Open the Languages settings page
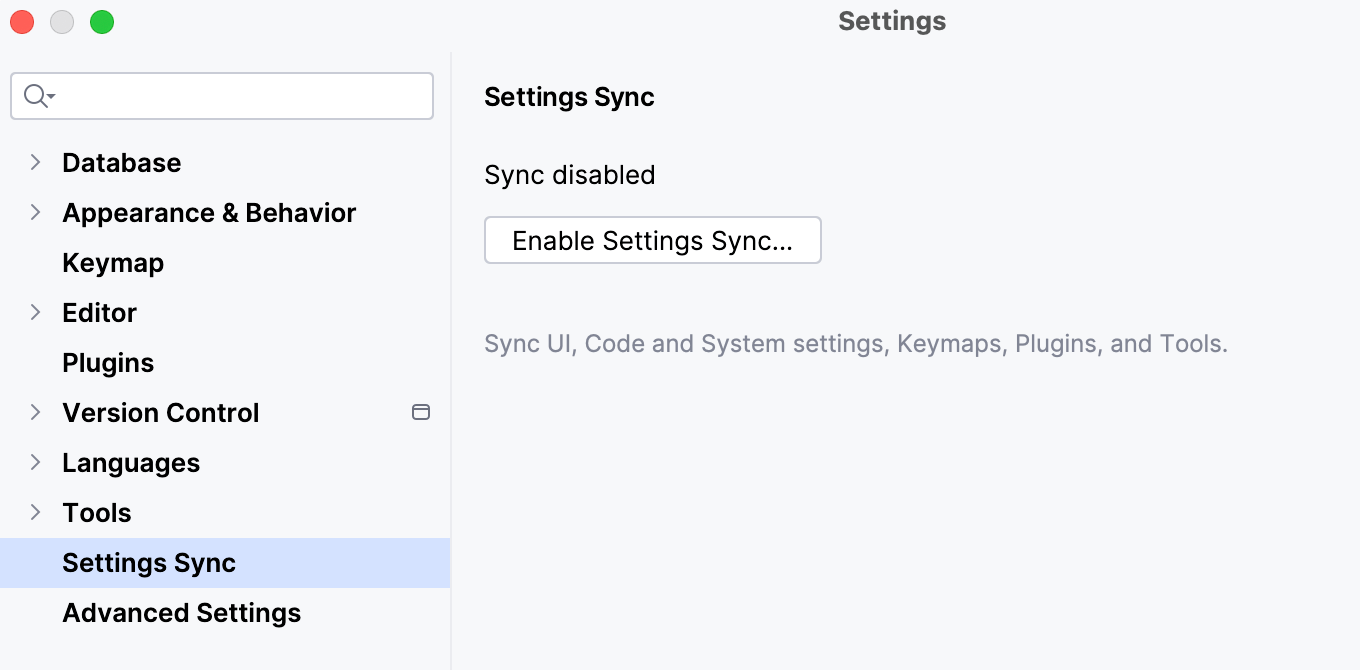The height and width of the screenshot is (670, 1360). click(130, 462)
